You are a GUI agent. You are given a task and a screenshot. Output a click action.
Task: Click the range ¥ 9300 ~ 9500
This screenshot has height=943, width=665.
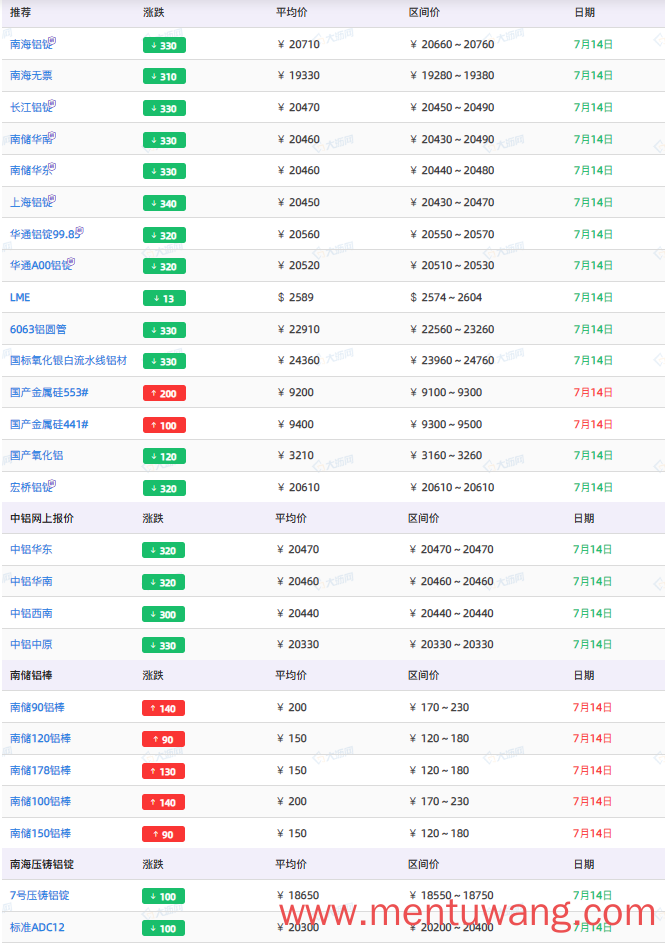click(446, 425)
